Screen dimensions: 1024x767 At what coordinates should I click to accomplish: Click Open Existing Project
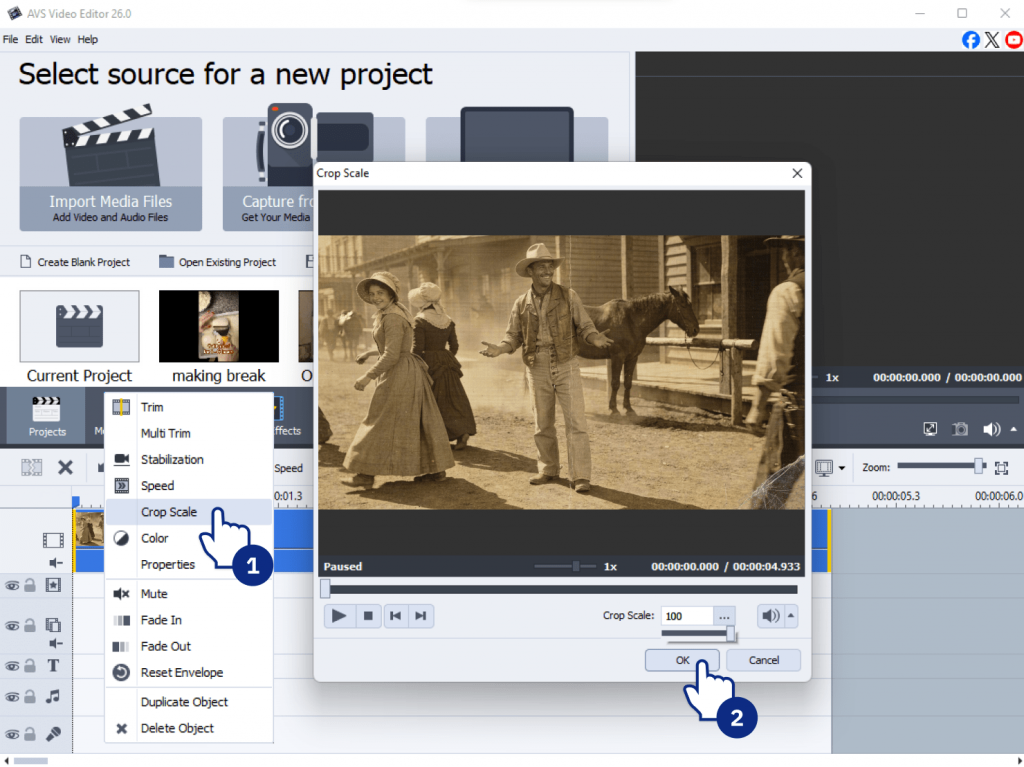click(226, 262)
